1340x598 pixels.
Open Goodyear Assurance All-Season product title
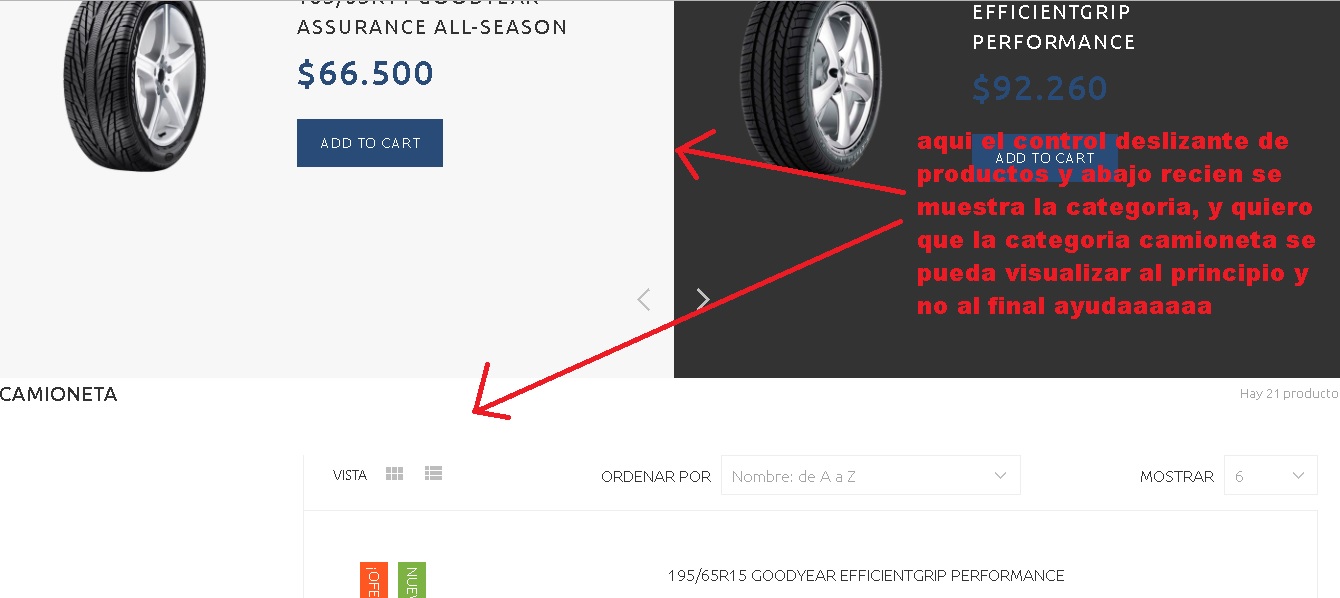[432, 18]
